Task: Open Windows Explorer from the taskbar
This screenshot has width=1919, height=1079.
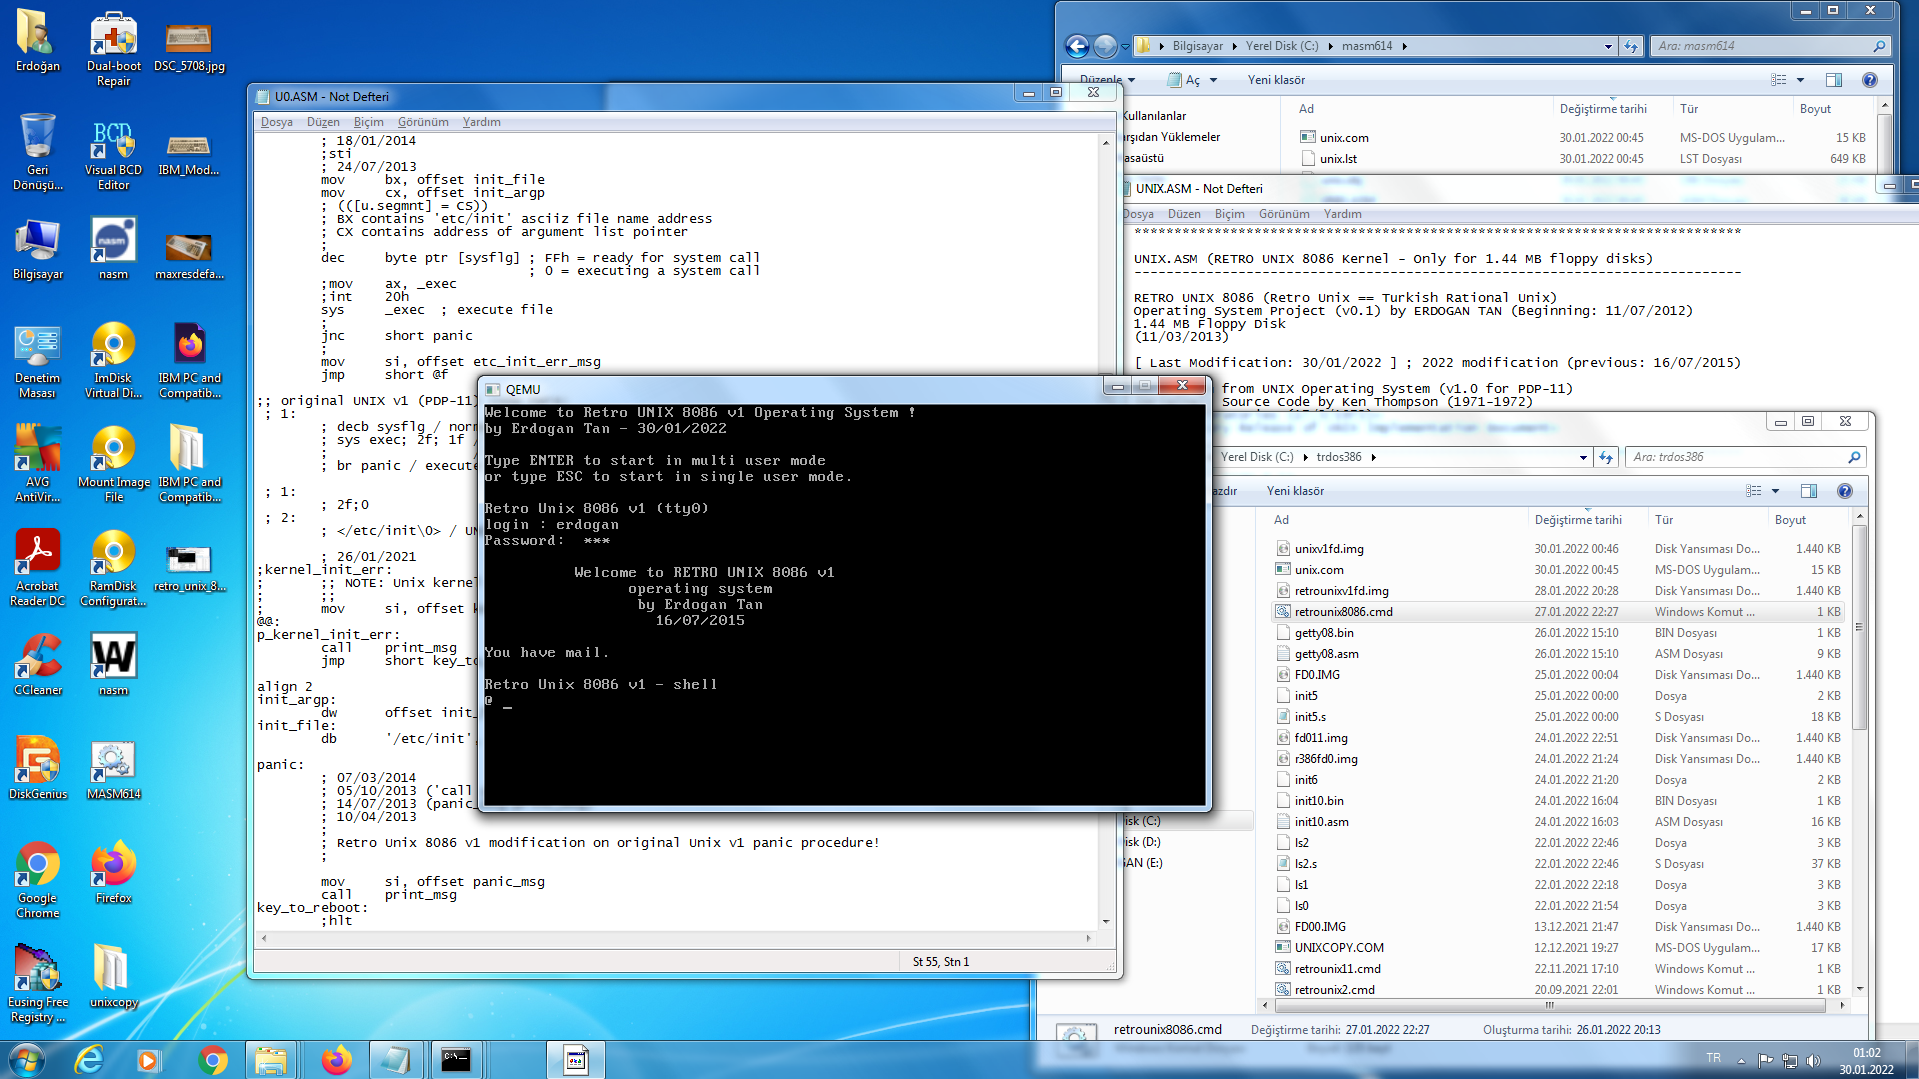Action: [270, 1059]
